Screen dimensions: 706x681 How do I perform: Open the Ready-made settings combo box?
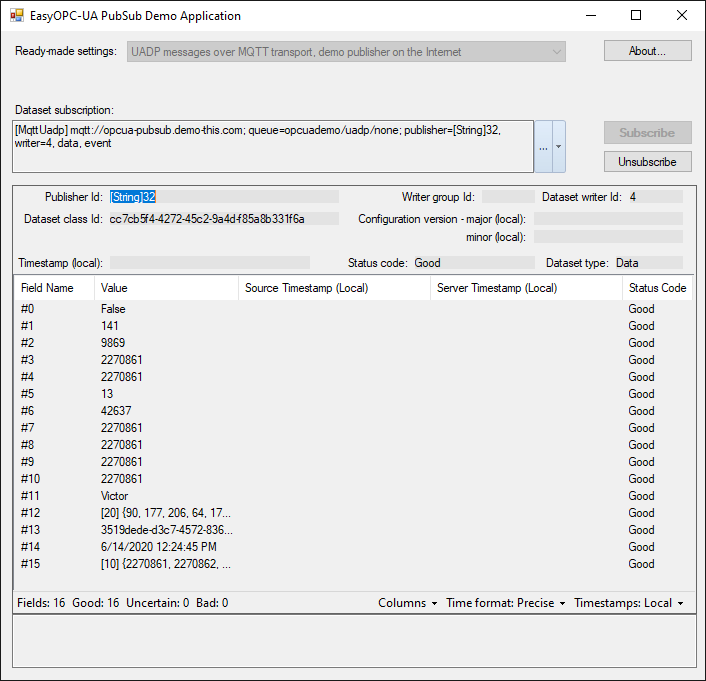pyautogui.click(x=346, y=52)
